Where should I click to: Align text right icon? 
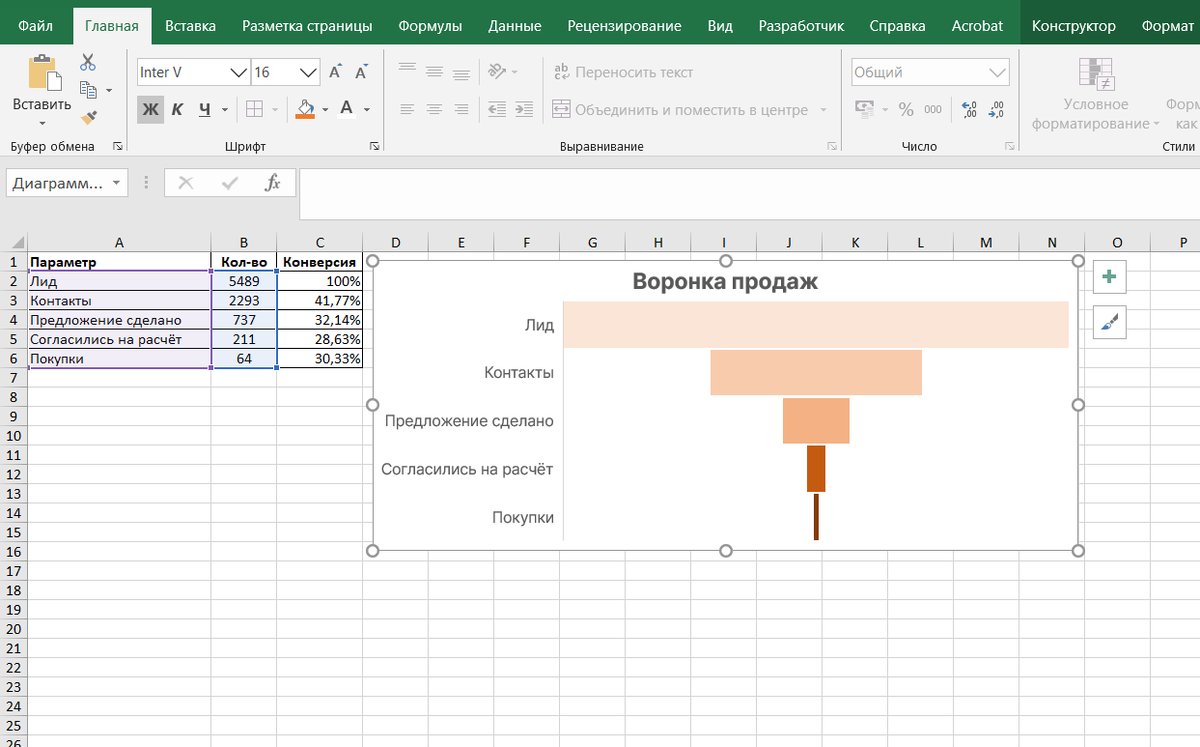461,109
